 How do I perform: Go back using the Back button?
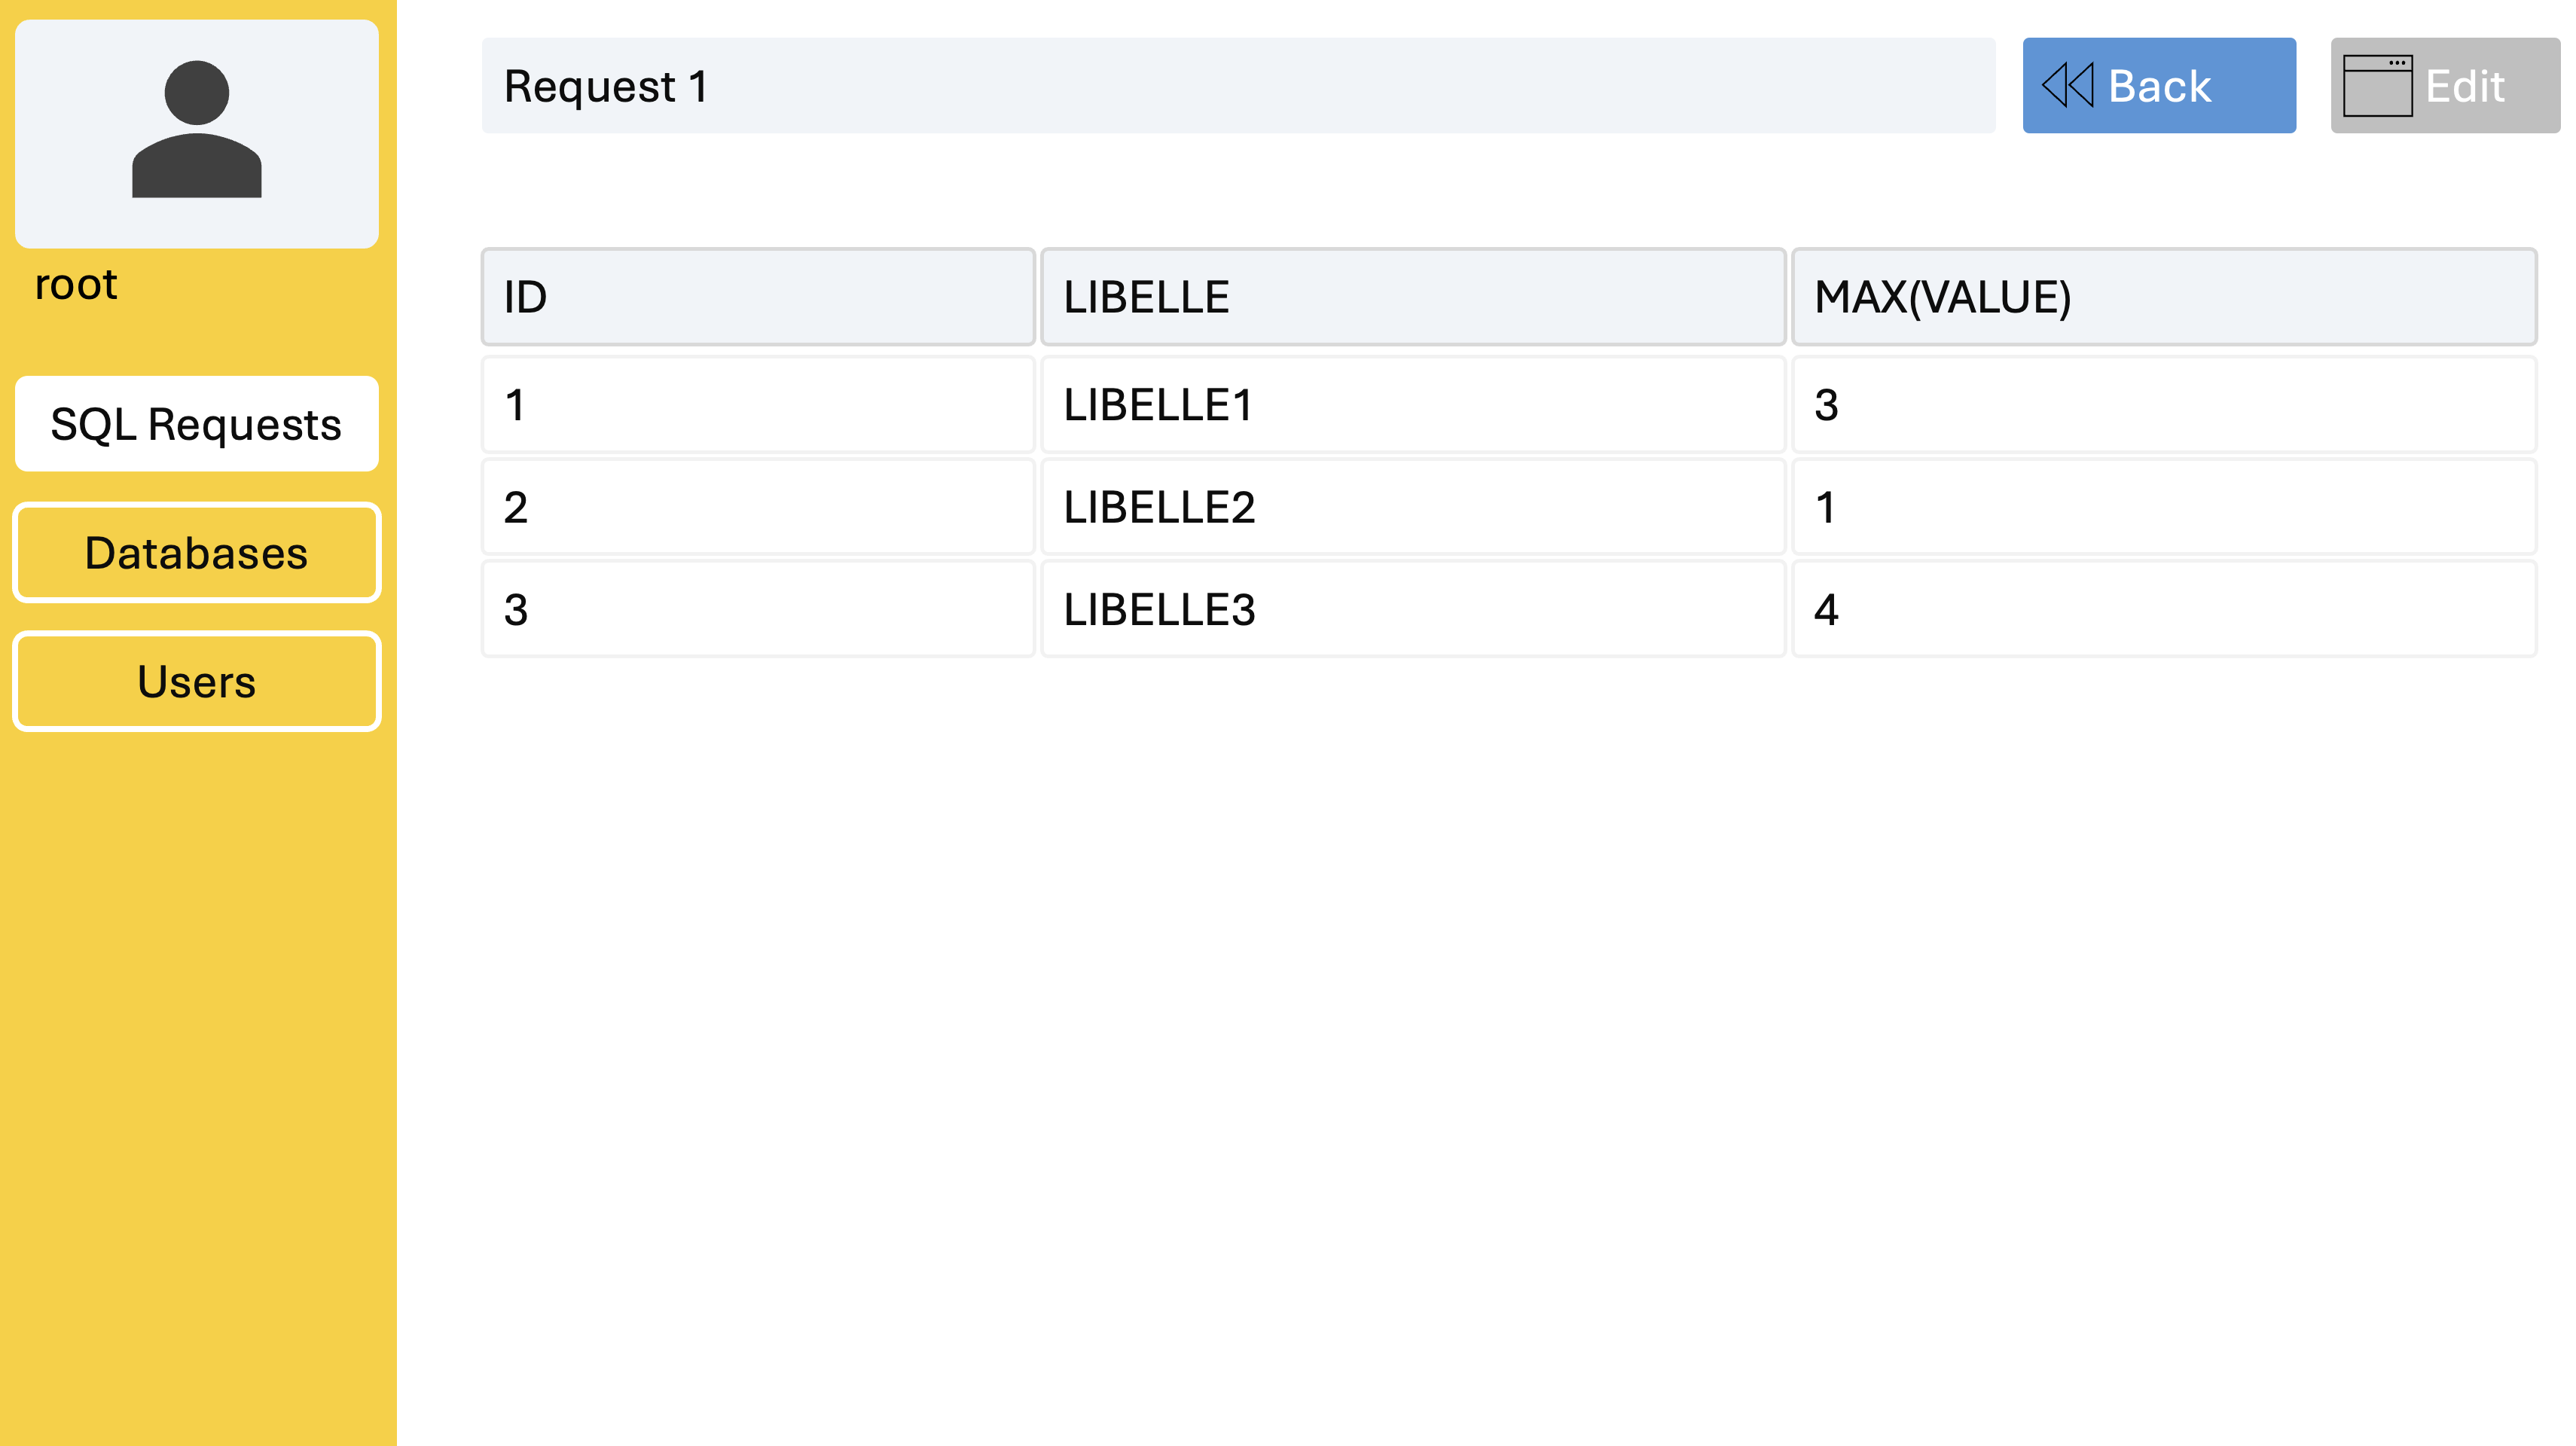(x=2159, y=85)
